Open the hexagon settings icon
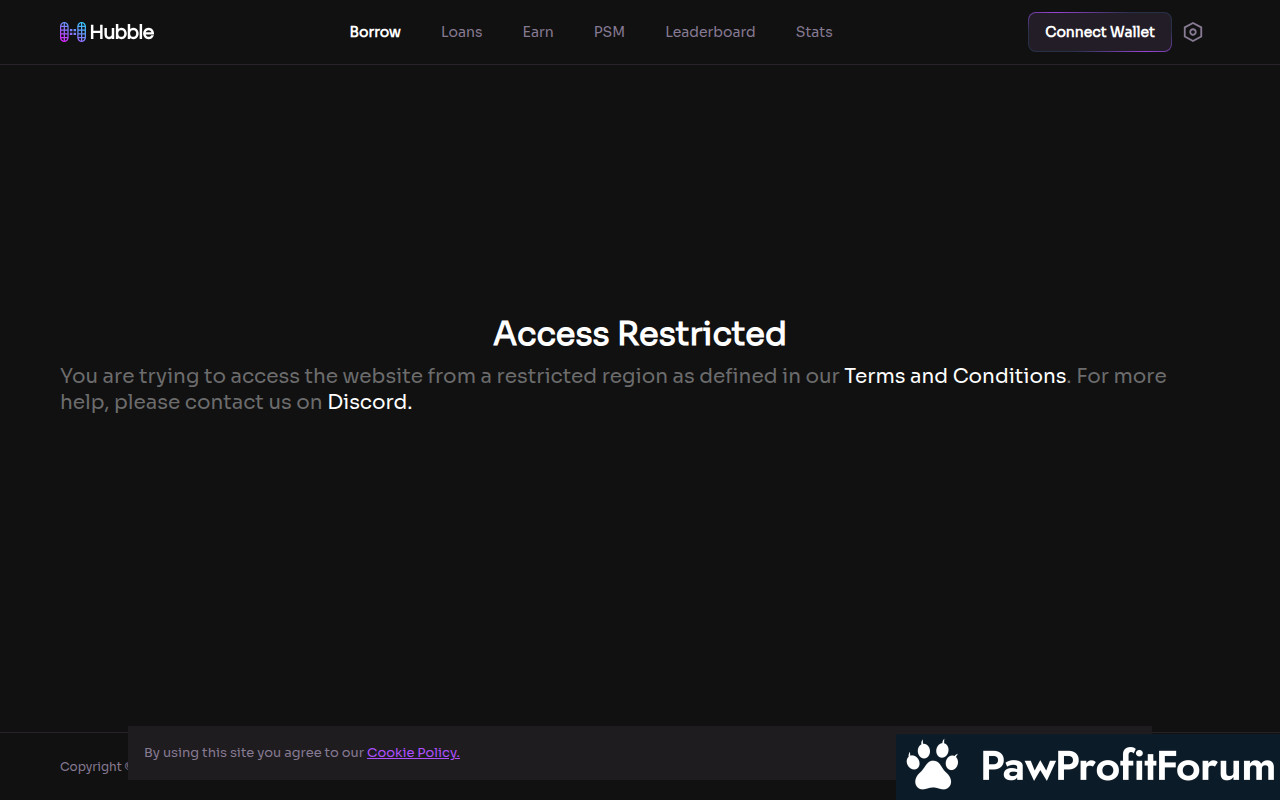Screen dimensions: 1280x800 [x=1192, y=32]
